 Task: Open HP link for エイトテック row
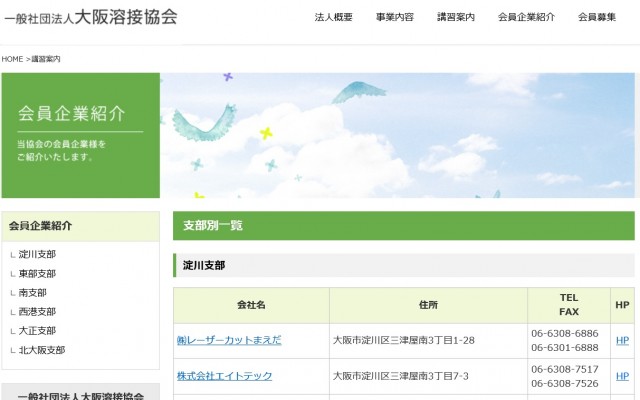click(x=622, y=376)
